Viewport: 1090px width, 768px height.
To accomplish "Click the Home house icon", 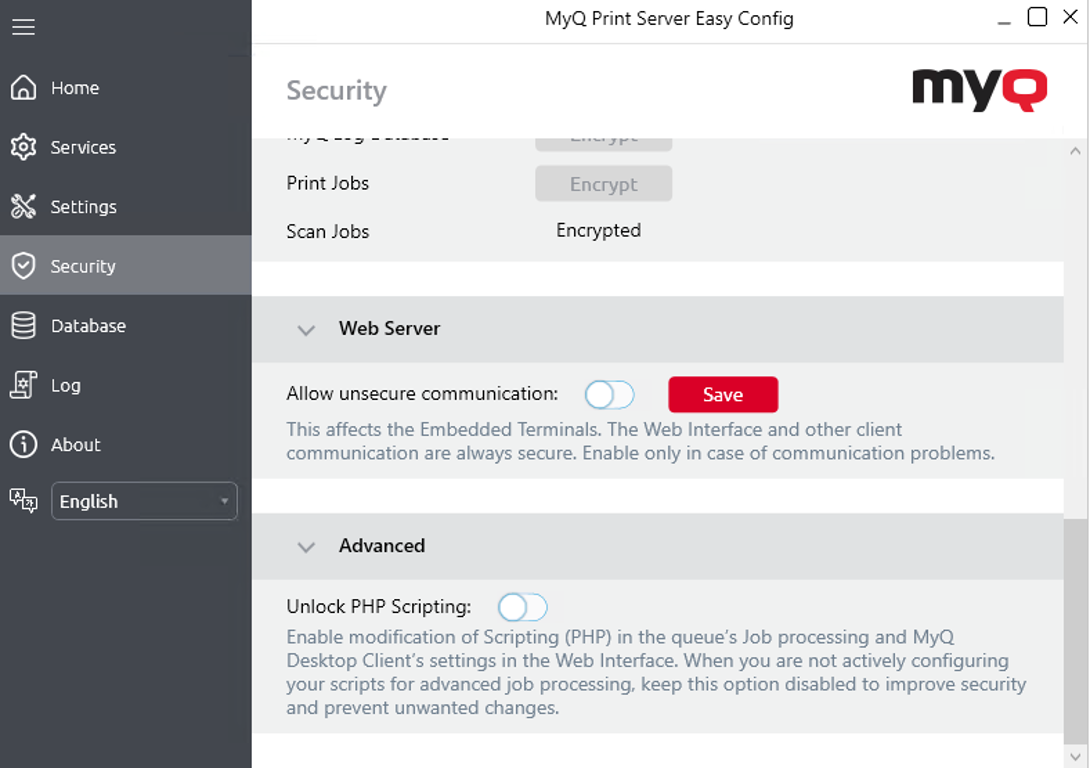I will (x=24, y=88).
